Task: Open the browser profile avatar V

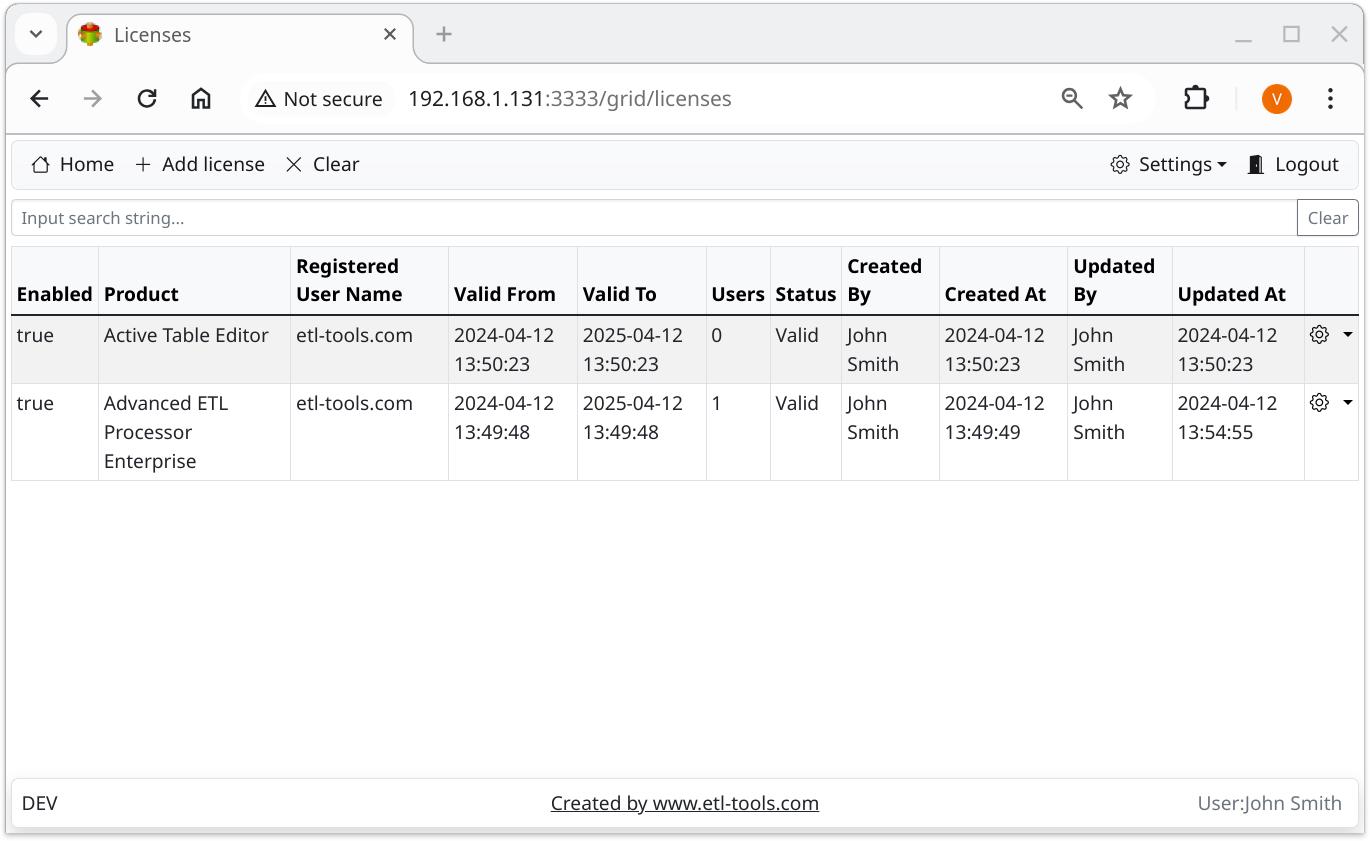Action: [1276, 98]
